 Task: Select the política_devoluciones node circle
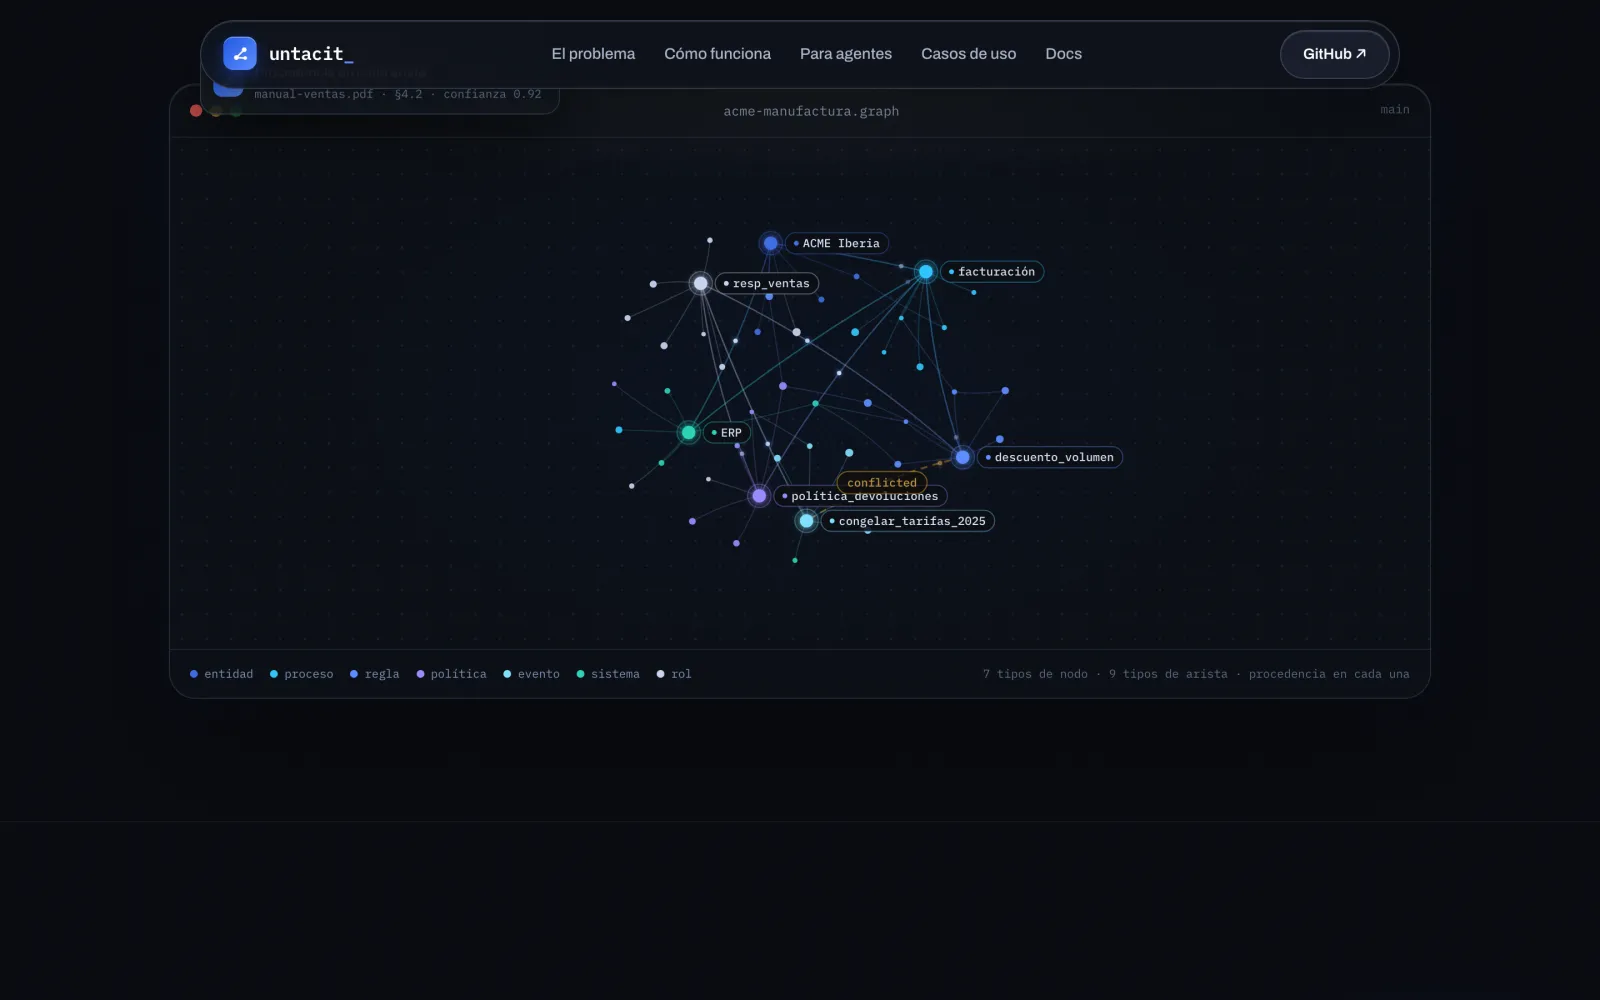tap(759, 496)
